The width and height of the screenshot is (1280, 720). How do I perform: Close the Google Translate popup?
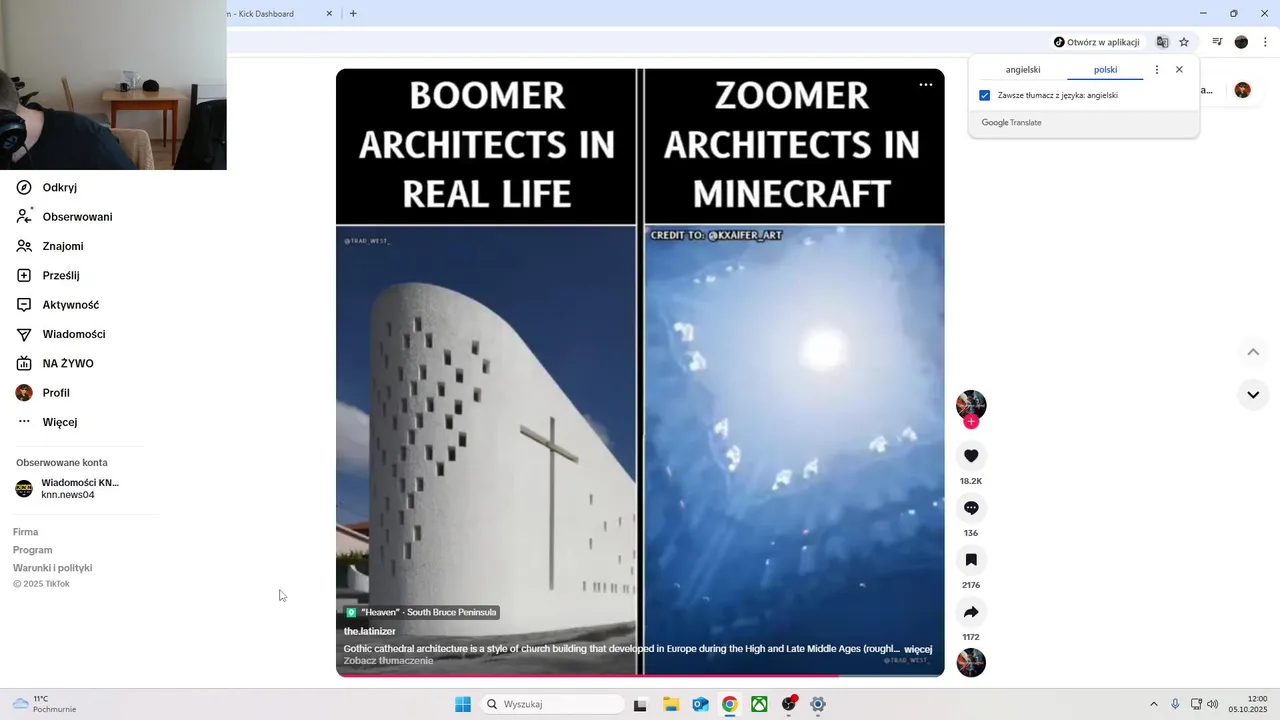pyautogui.click(x=1179, y=70)
